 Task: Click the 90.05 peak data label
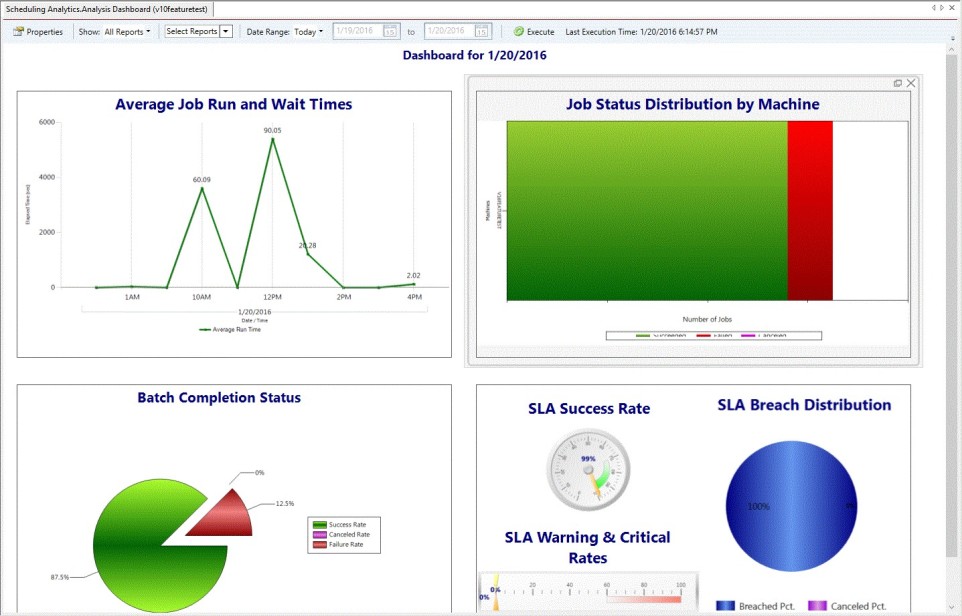pos(272,130)
